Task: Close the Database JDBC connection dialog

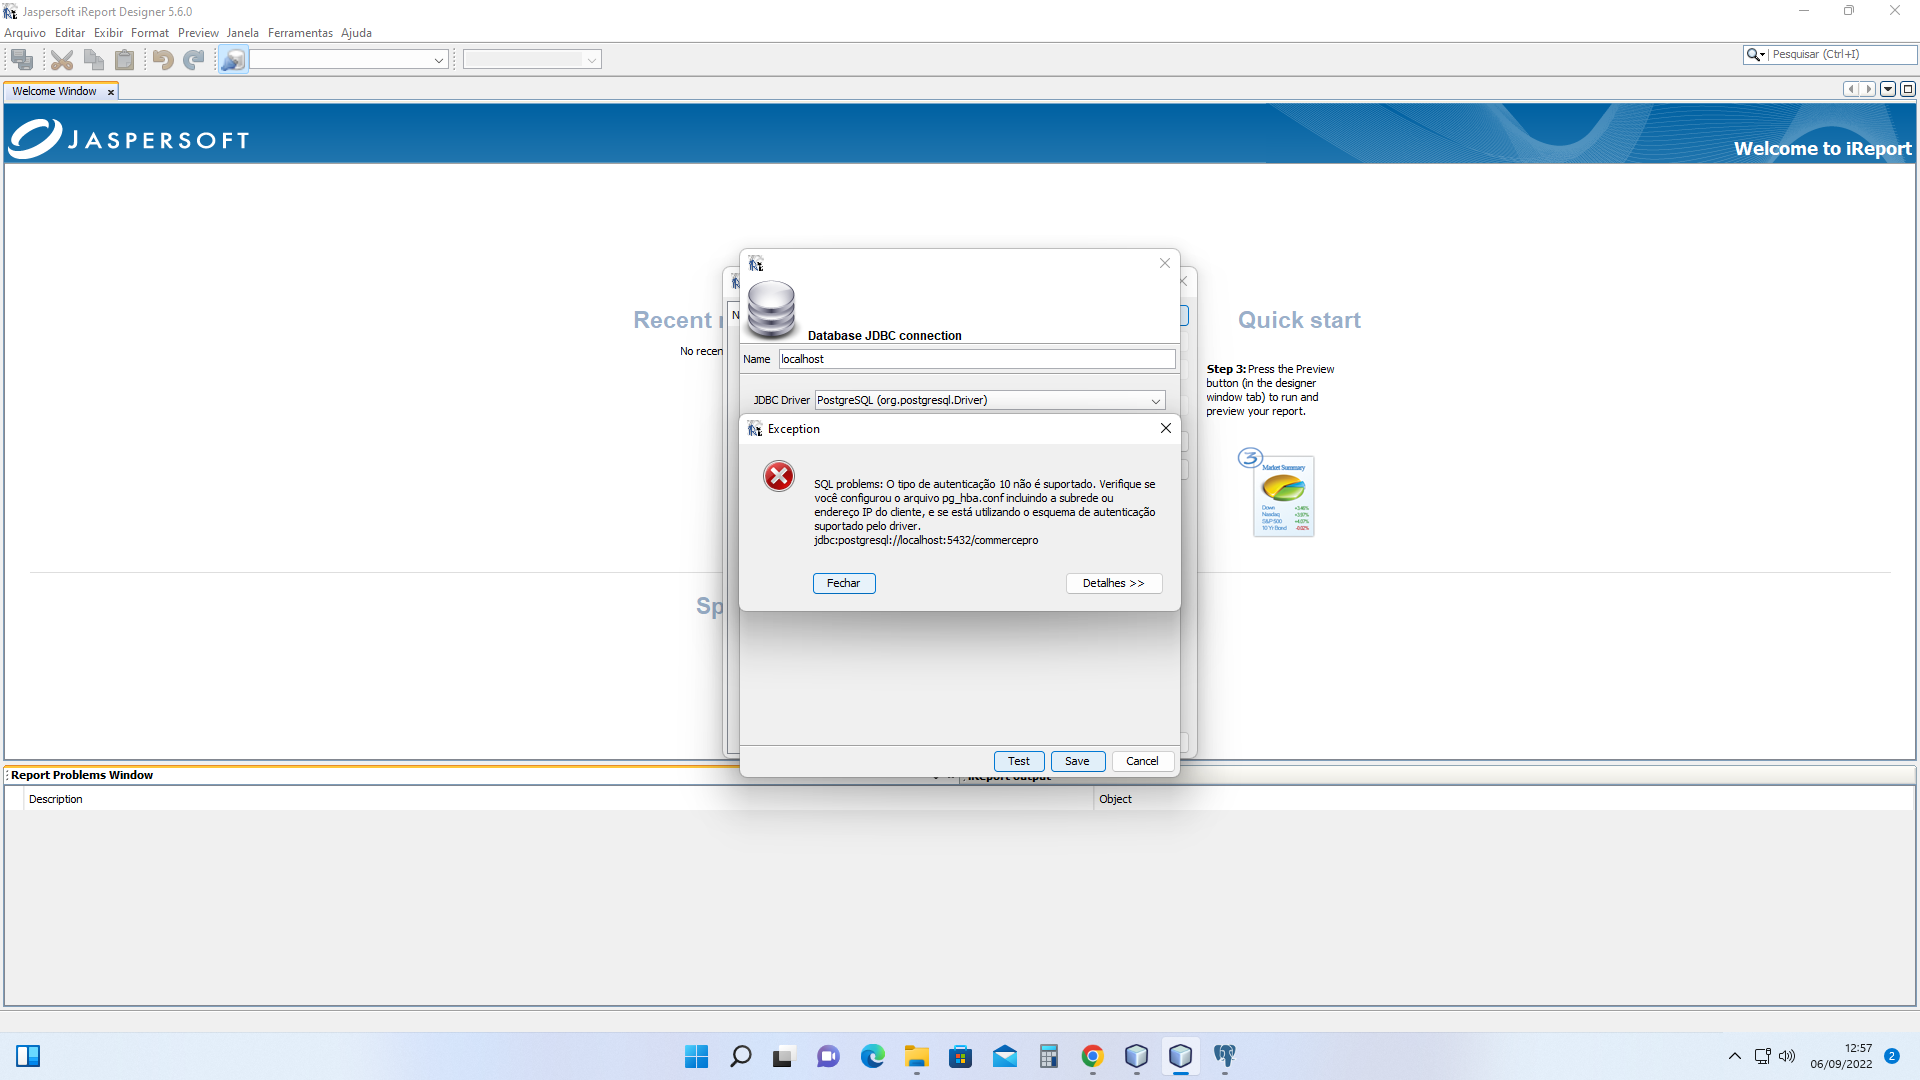Action: (x=1165, y=263)
